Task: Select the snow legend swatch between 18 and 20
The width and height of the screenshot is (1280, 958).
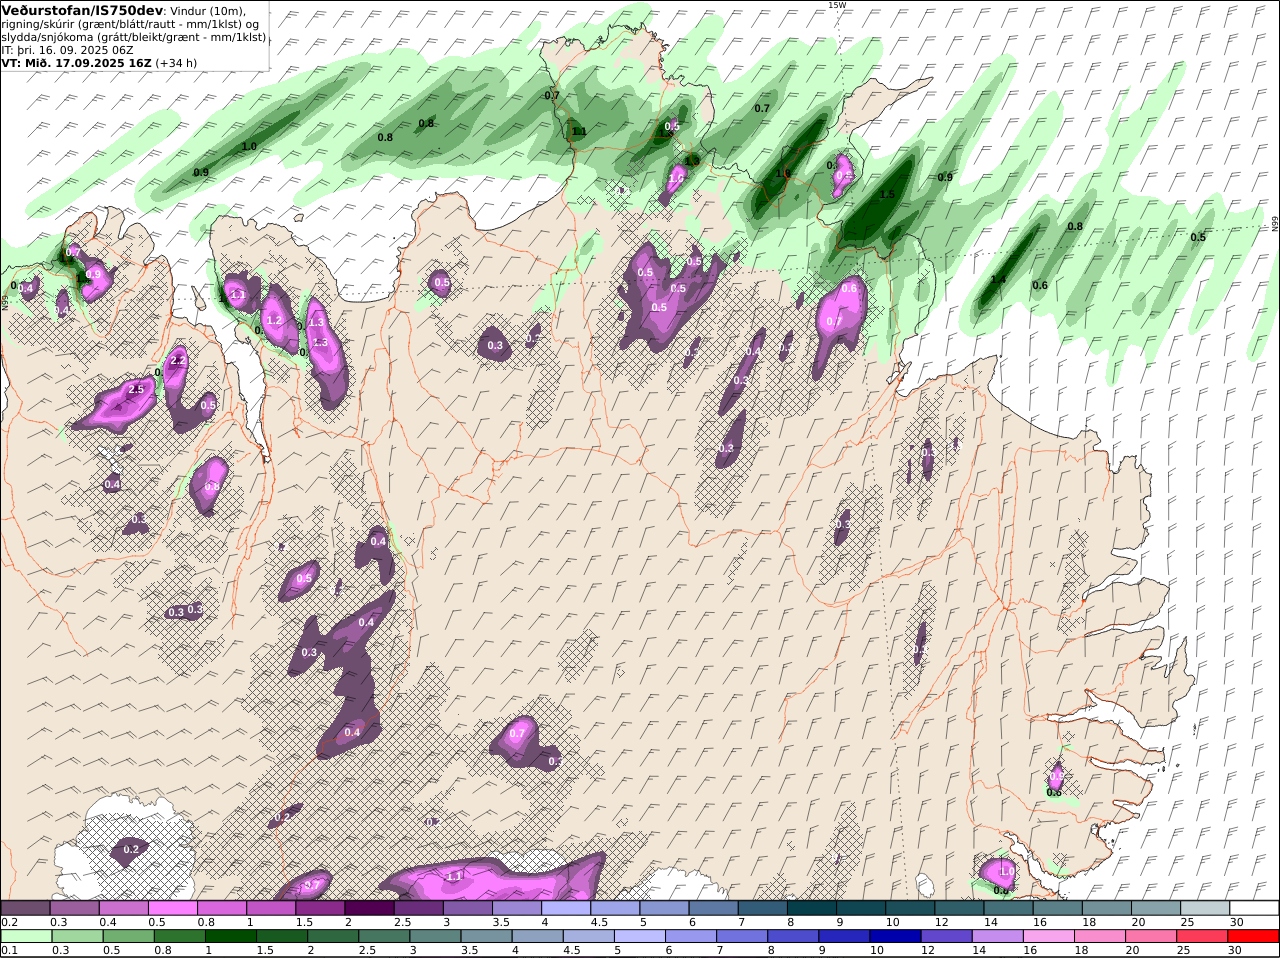Action: [1105, 907]
